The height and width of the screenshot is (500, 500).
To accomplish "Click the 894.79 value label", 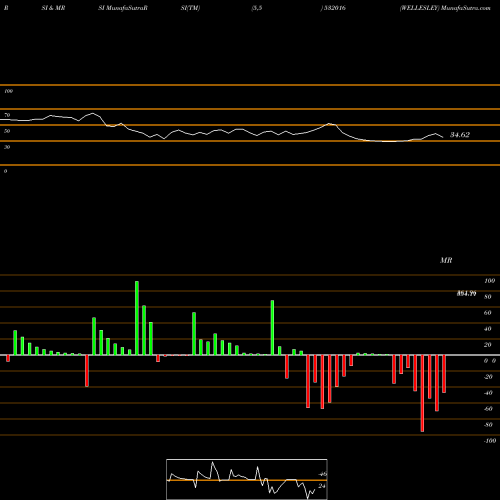I will tap(466, 293).
